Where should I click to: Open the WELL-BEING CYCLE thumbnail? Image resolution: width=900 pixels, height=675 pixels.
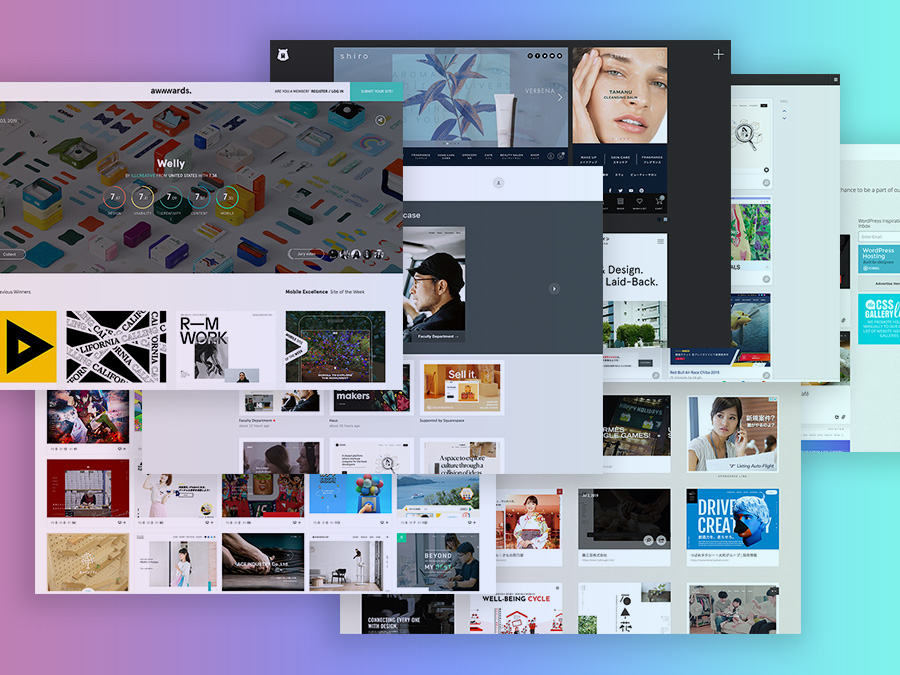coord(516,610)
